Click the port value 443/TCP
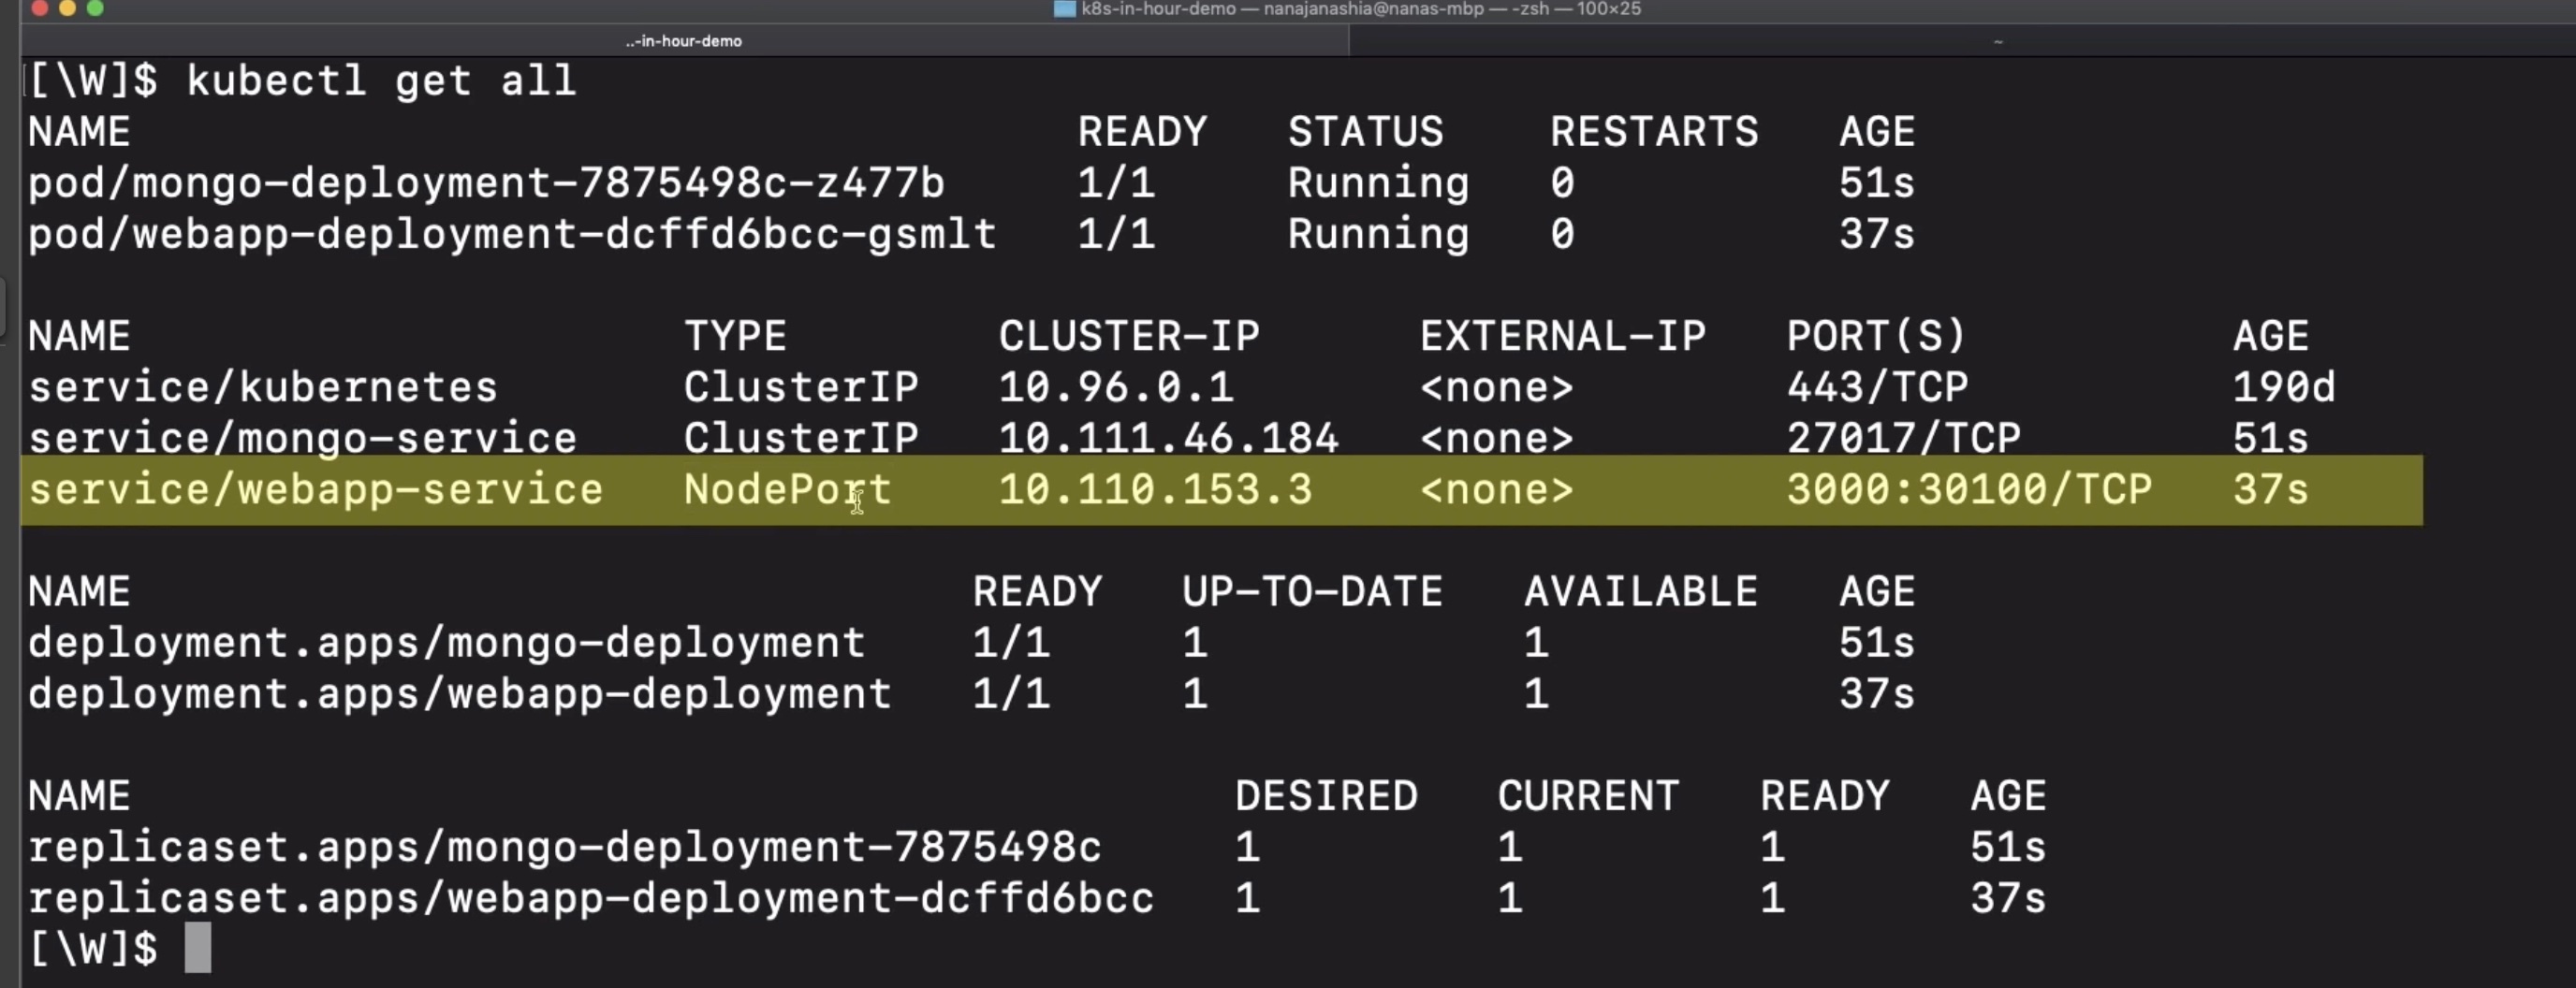 [x=1877, y=387]
